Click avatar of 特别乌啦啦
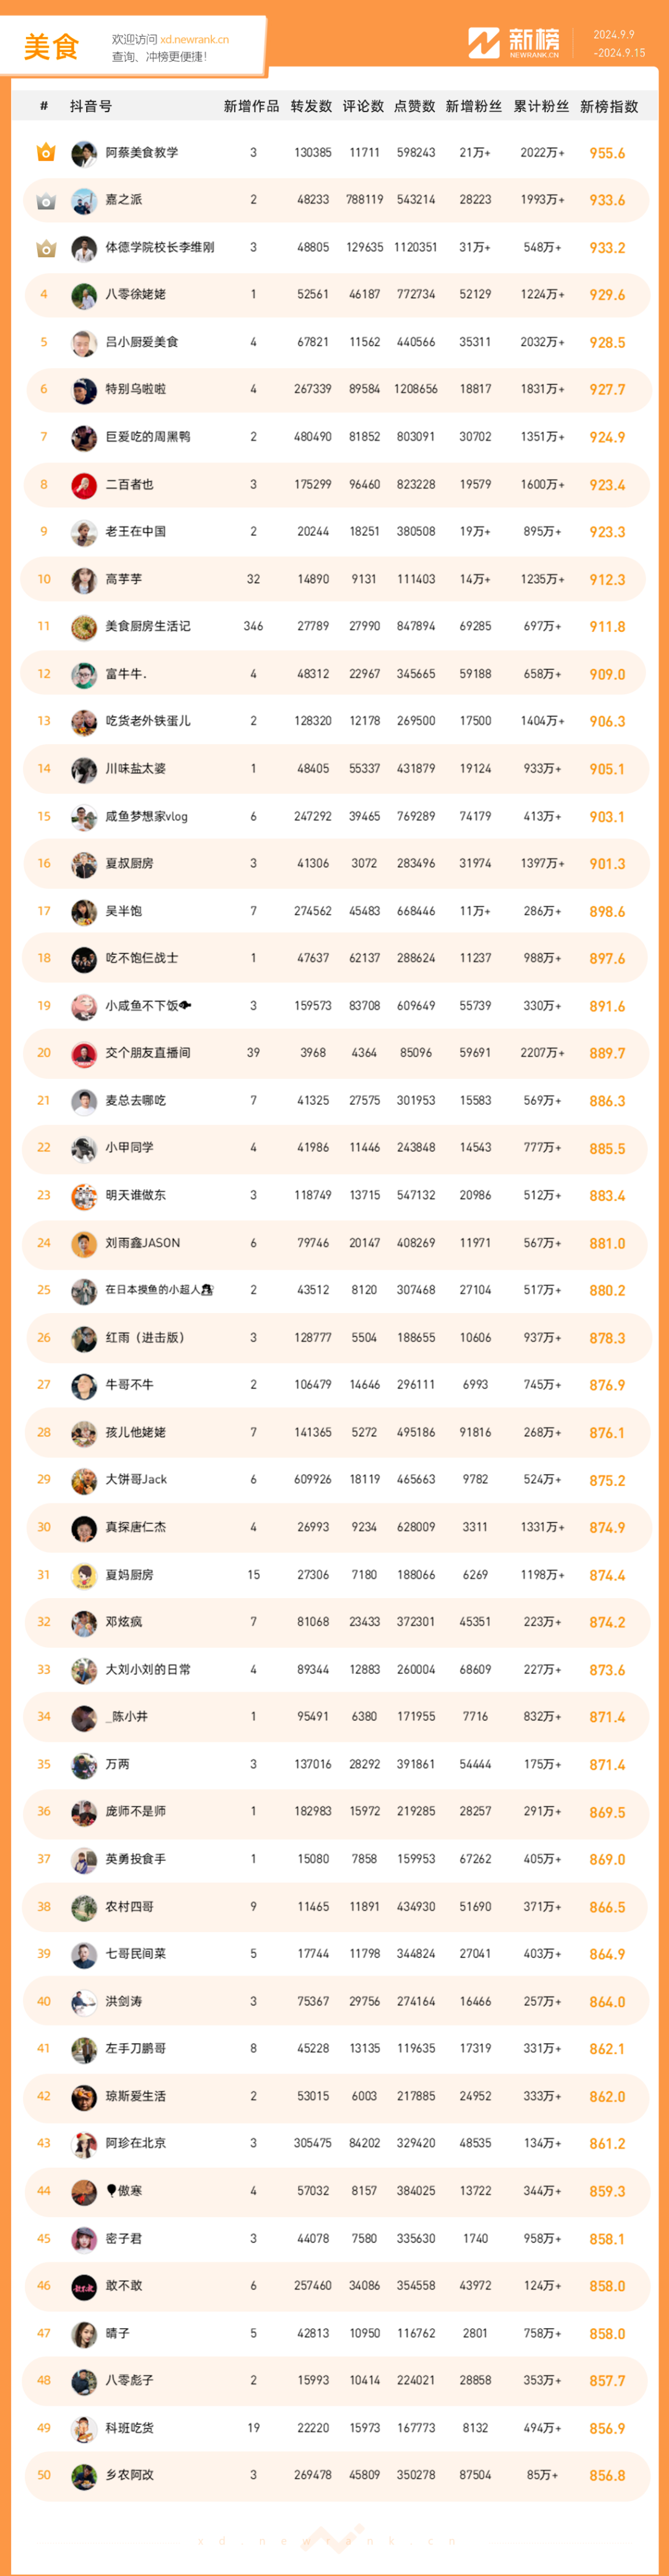This screenshot has width=669, height=2576. (84, 390)
